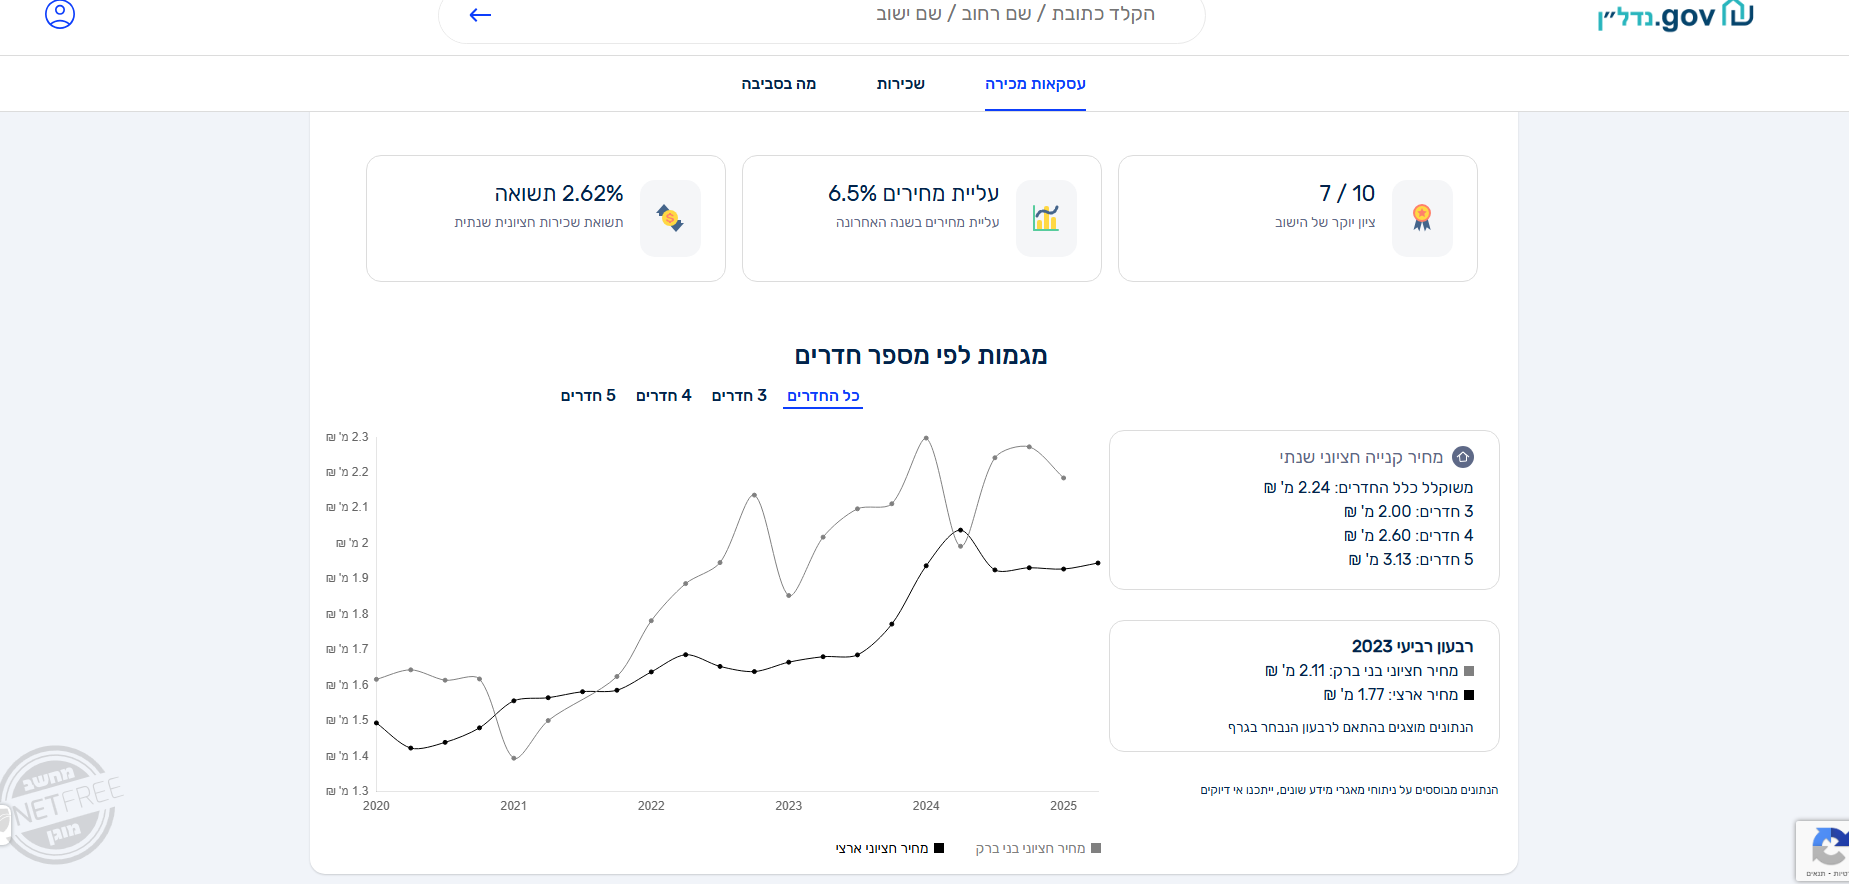
Task: Click the user profile icon
Action: (x=60, y=14)
